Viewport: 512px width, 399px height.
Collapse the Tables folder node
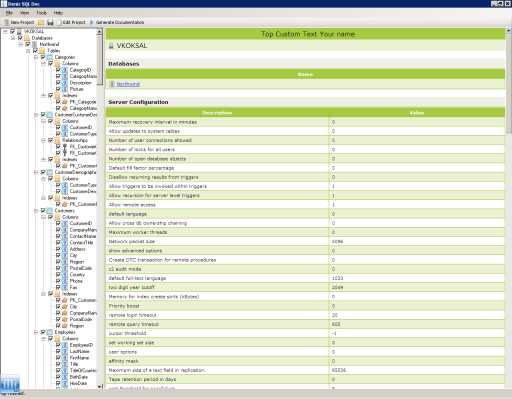(28, 51)
